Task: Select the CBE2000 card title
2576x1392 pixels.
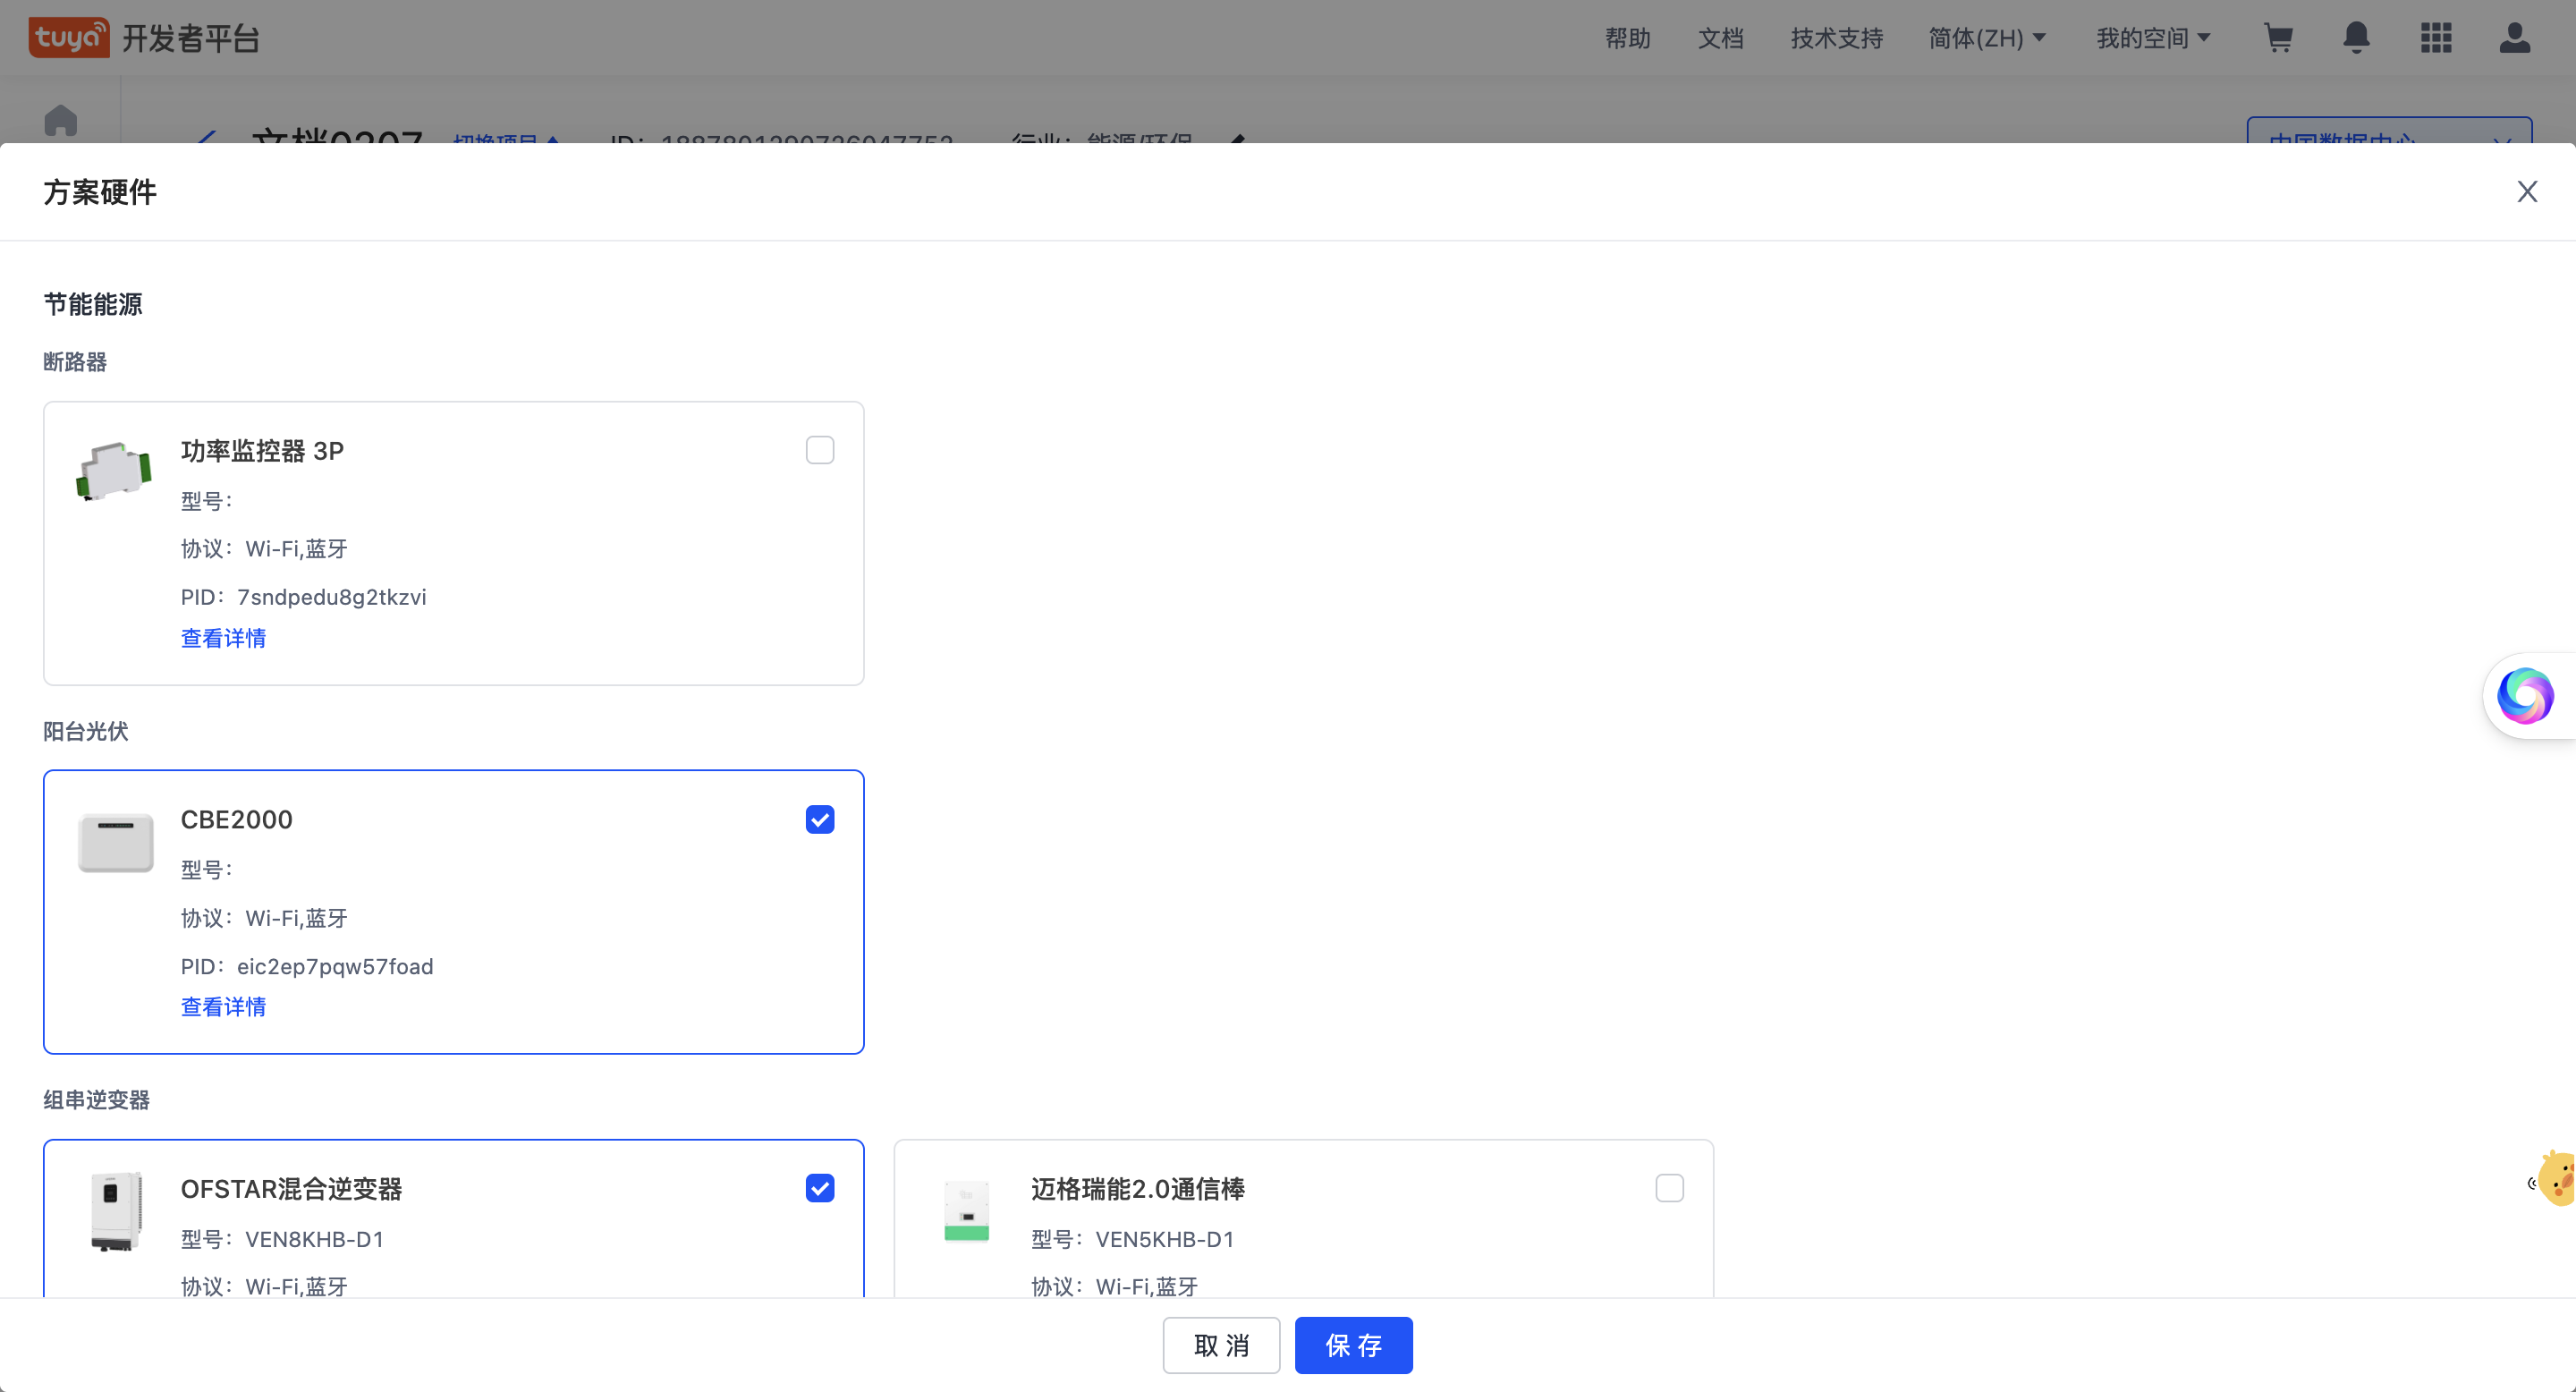Action: [x=237, y=820]
